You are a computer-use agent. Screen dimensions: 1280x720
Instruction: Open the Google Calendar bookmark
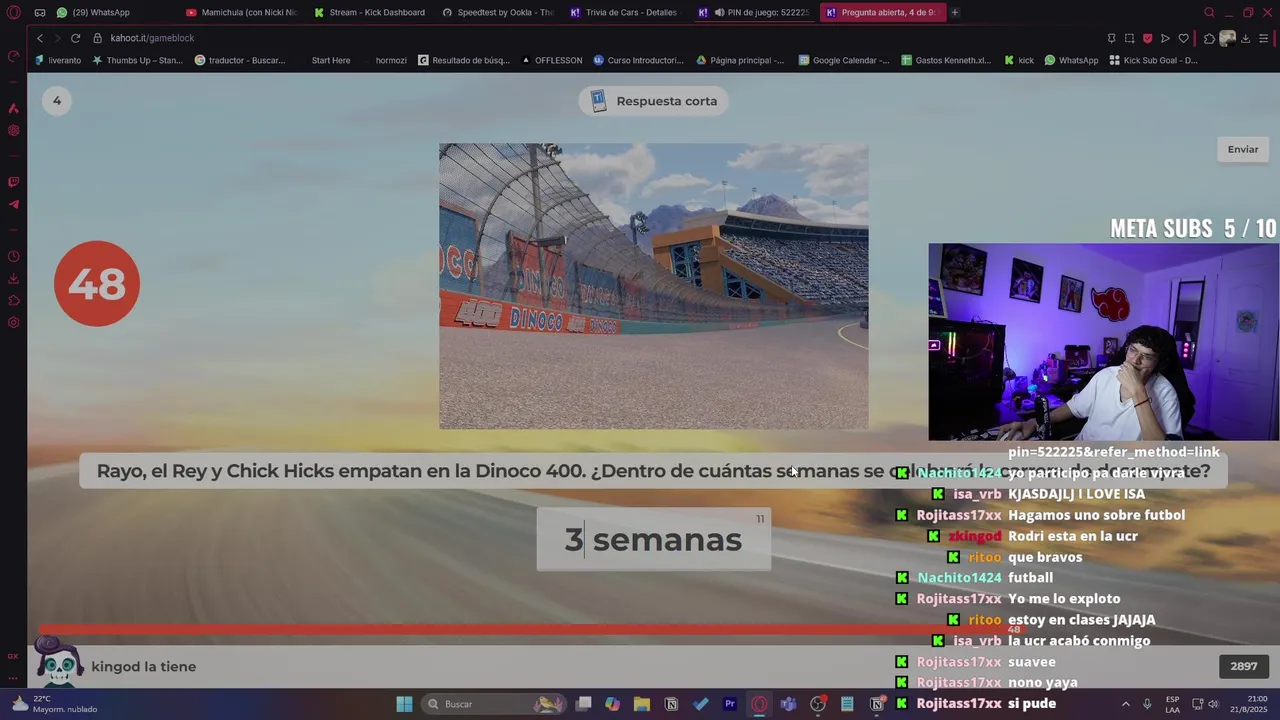click(844, 60)
